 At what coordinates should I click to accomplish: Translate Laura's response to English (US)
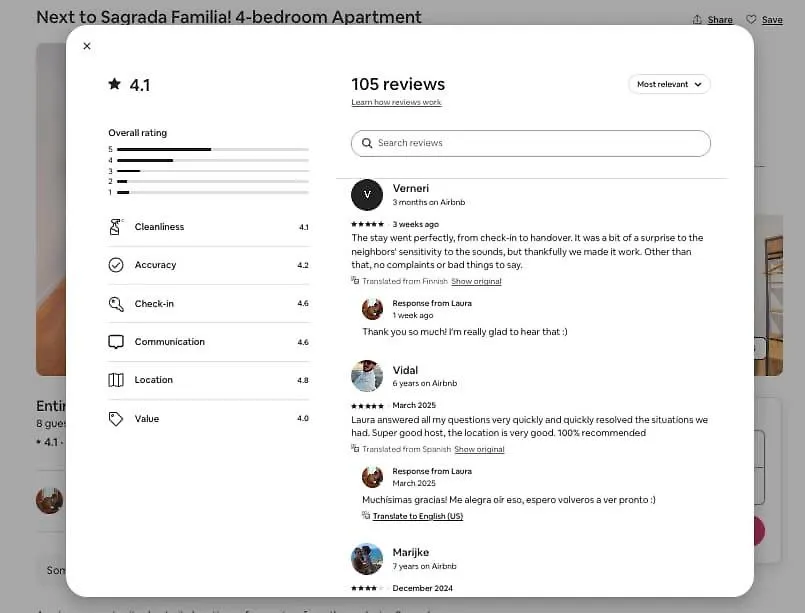click(417, 516)
